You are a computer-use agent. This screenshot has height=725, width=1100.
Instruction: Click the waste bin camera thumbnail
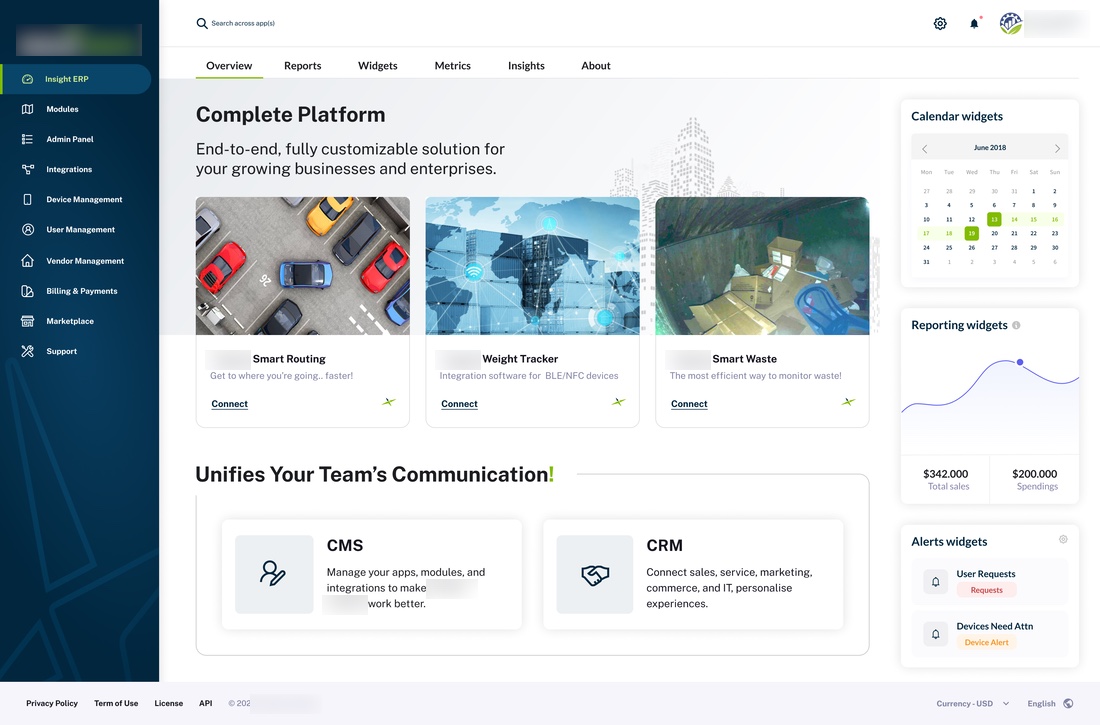point(762,266)
